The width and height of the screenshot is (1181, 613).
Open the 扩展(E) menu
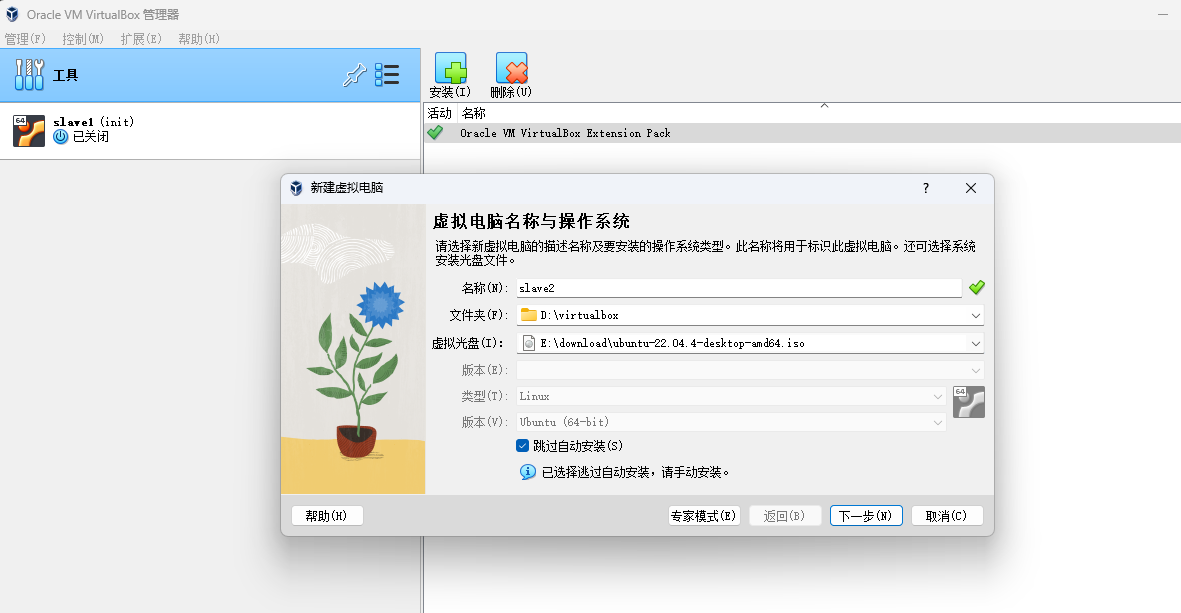pos(141,38)
